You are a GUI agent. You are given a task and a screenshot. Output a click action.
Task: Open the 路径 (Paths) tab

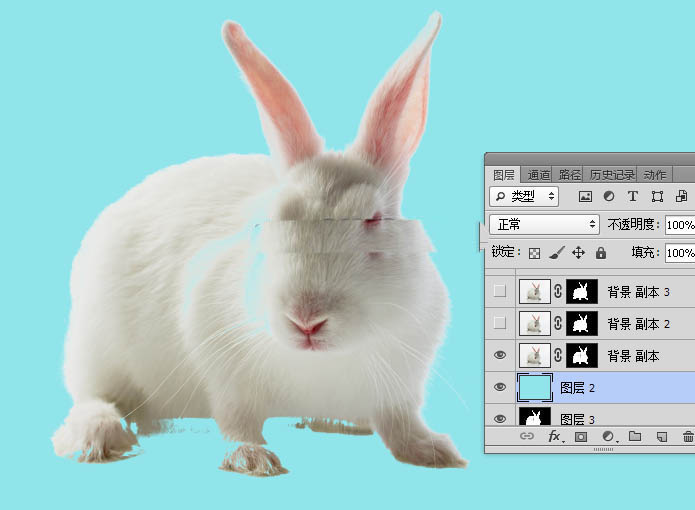pos(570,175)
